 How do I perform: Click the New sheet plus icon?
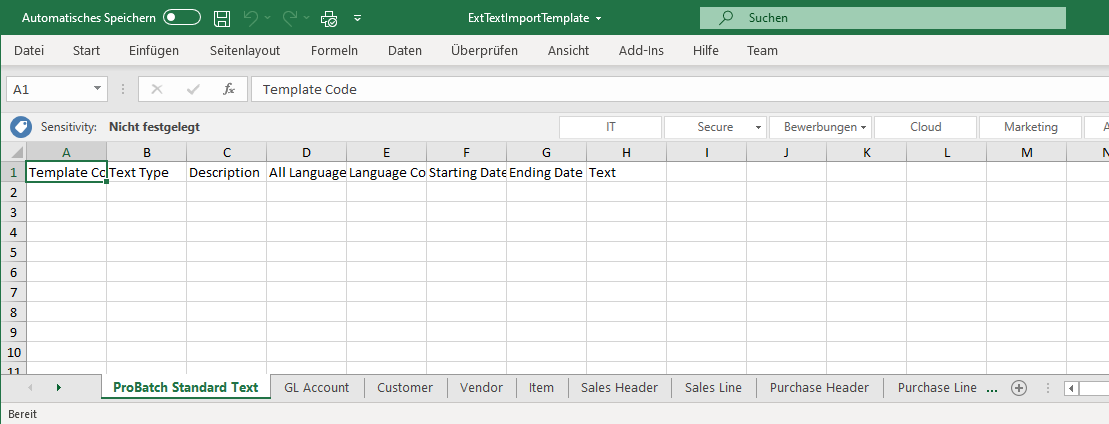coord(1018,387)
